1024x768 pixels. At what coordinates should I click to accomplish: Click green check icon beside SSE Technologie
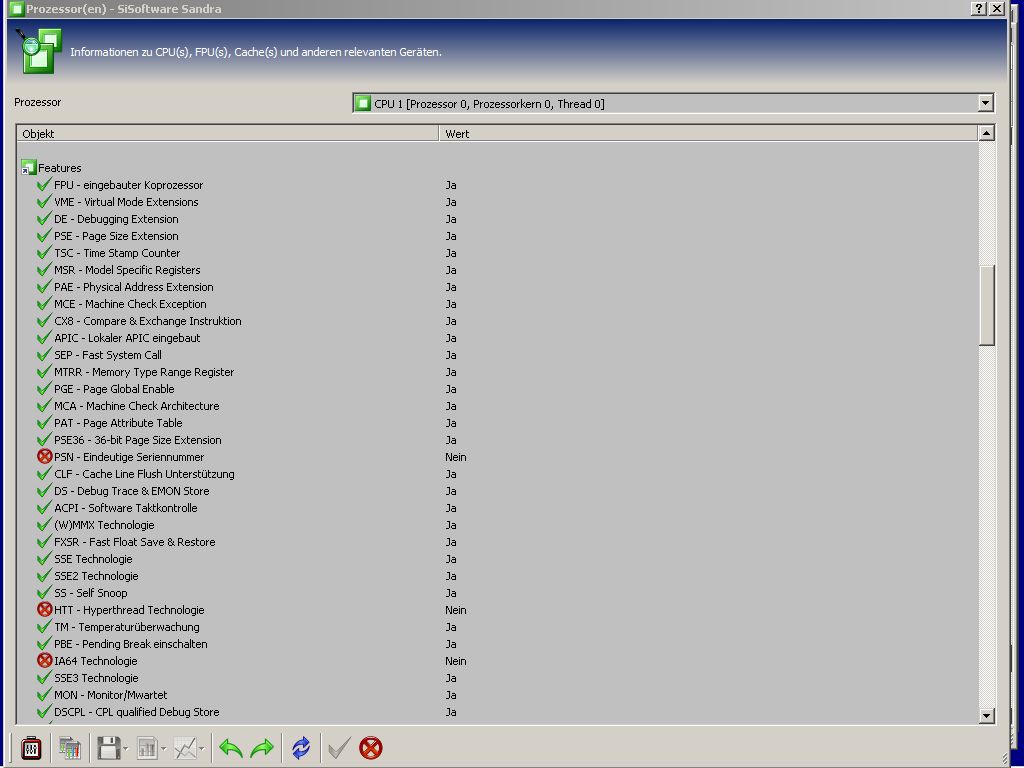(x=44, y=558)
